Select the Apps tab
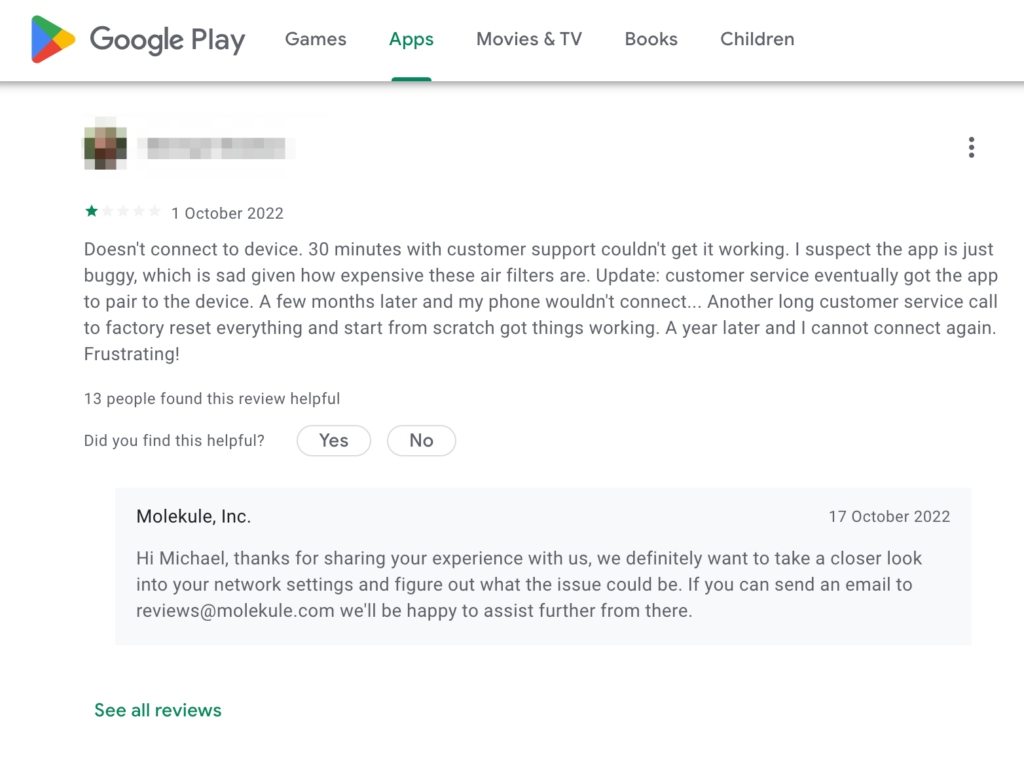The height and width of the screenshot is (774, 1024). (411, 39)
